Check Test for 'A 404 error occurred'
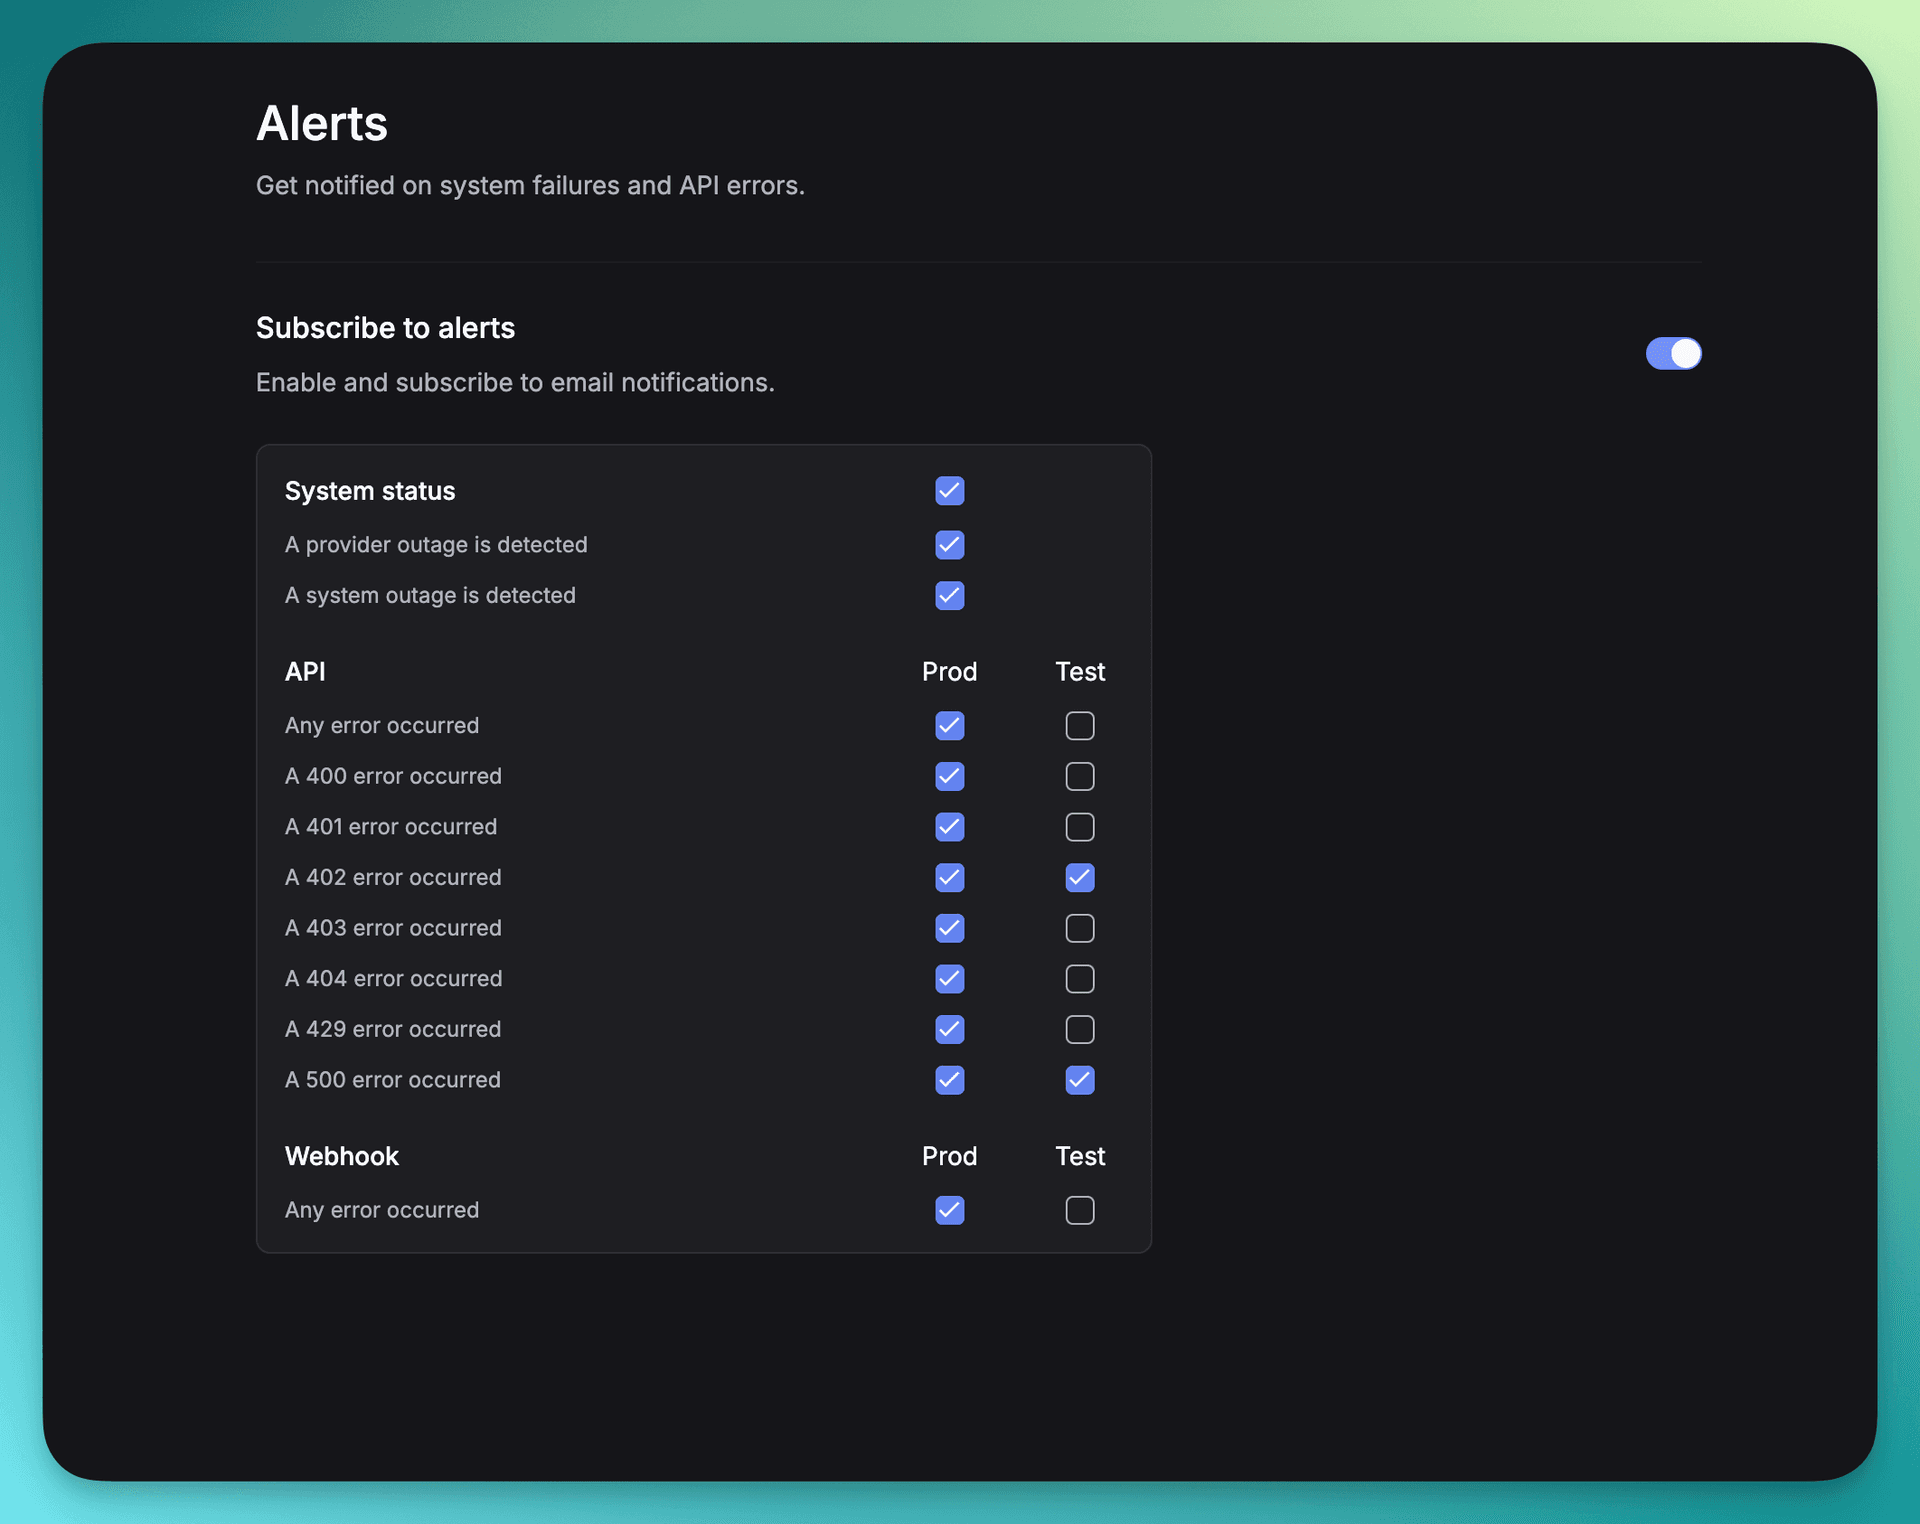 (x=1079, y=979)
